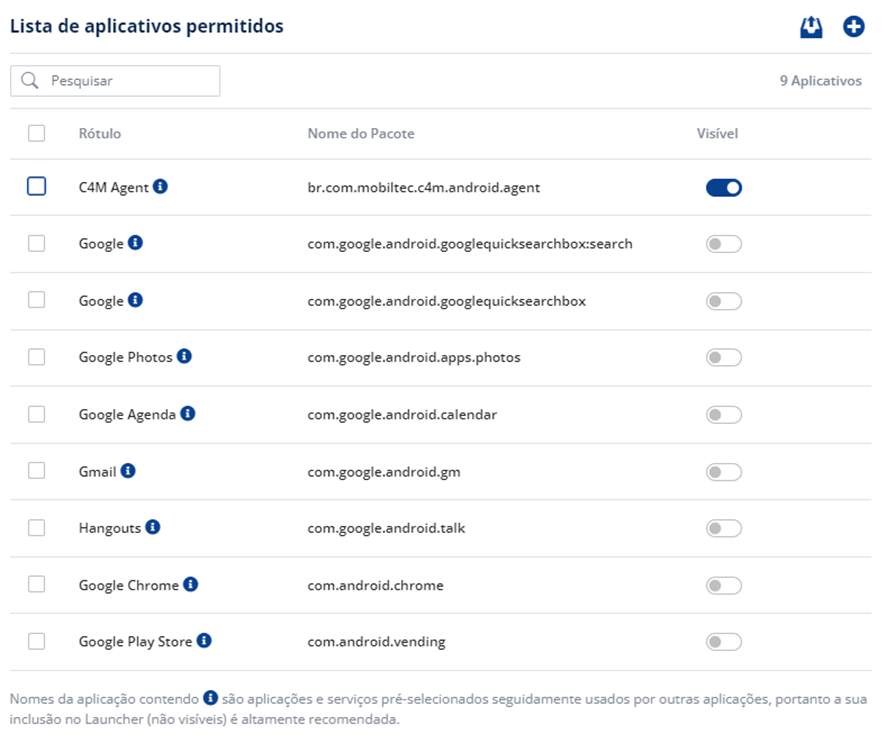Click the Rótulo column header

click(100, 134)
